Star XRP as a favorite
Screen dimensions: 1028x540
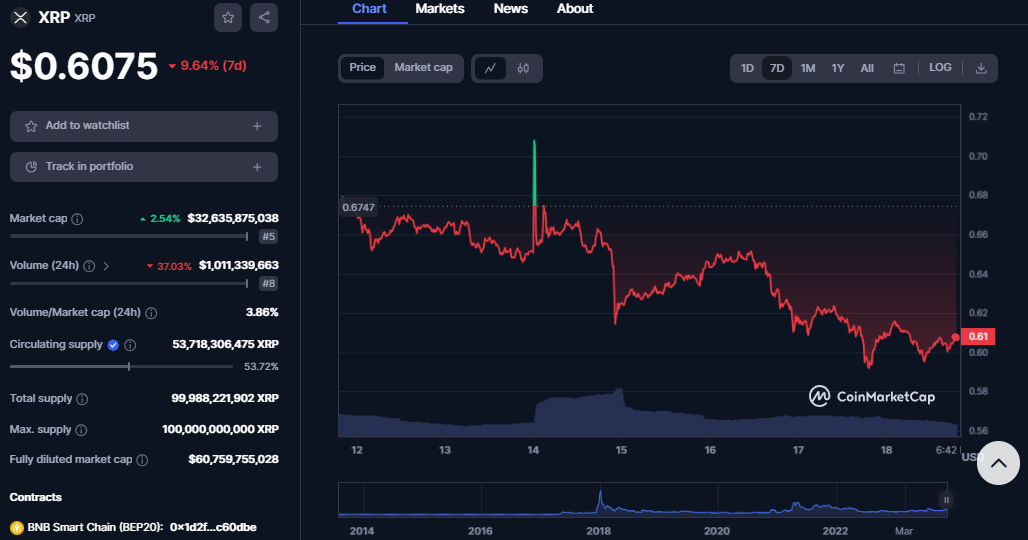228,17
